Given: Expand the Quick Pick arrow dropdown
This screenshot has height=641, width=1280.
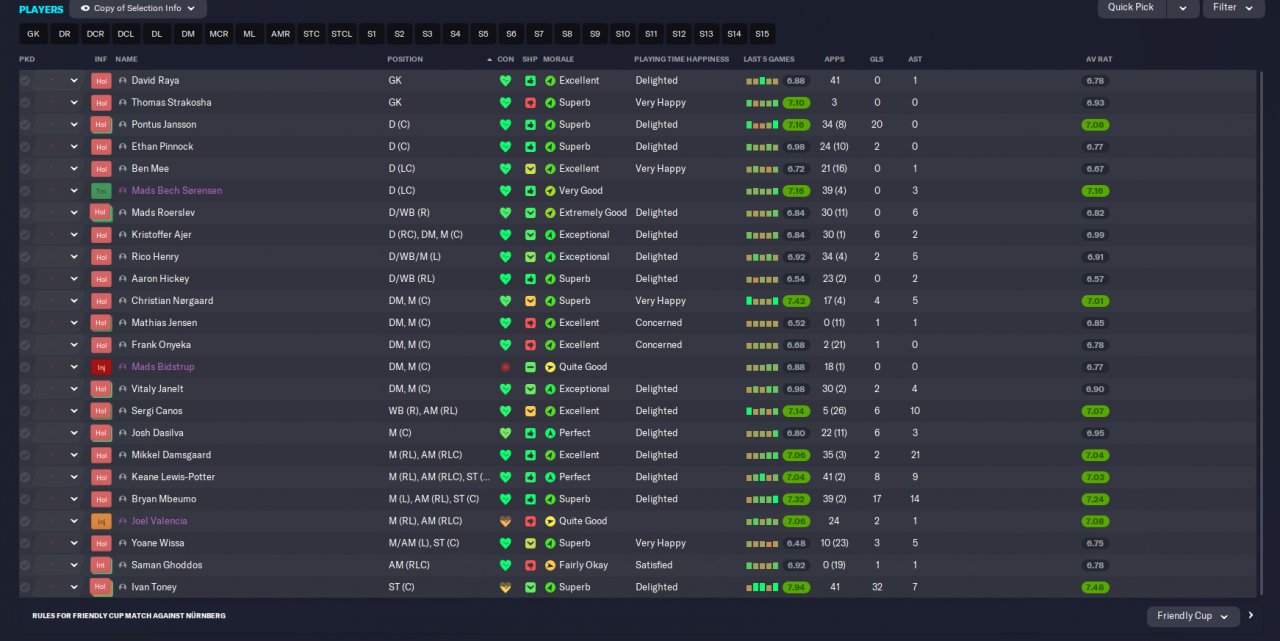Looking at the screenshot, I should 1183,8.
